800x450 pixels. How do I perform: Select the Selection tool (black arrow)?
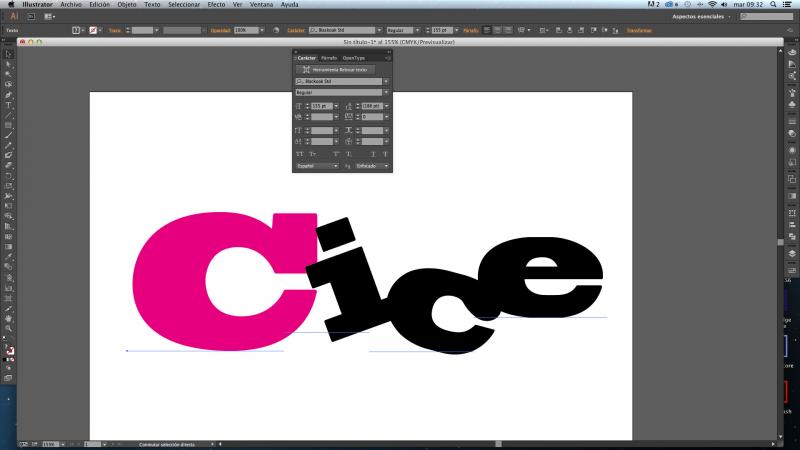coord(9,54)
